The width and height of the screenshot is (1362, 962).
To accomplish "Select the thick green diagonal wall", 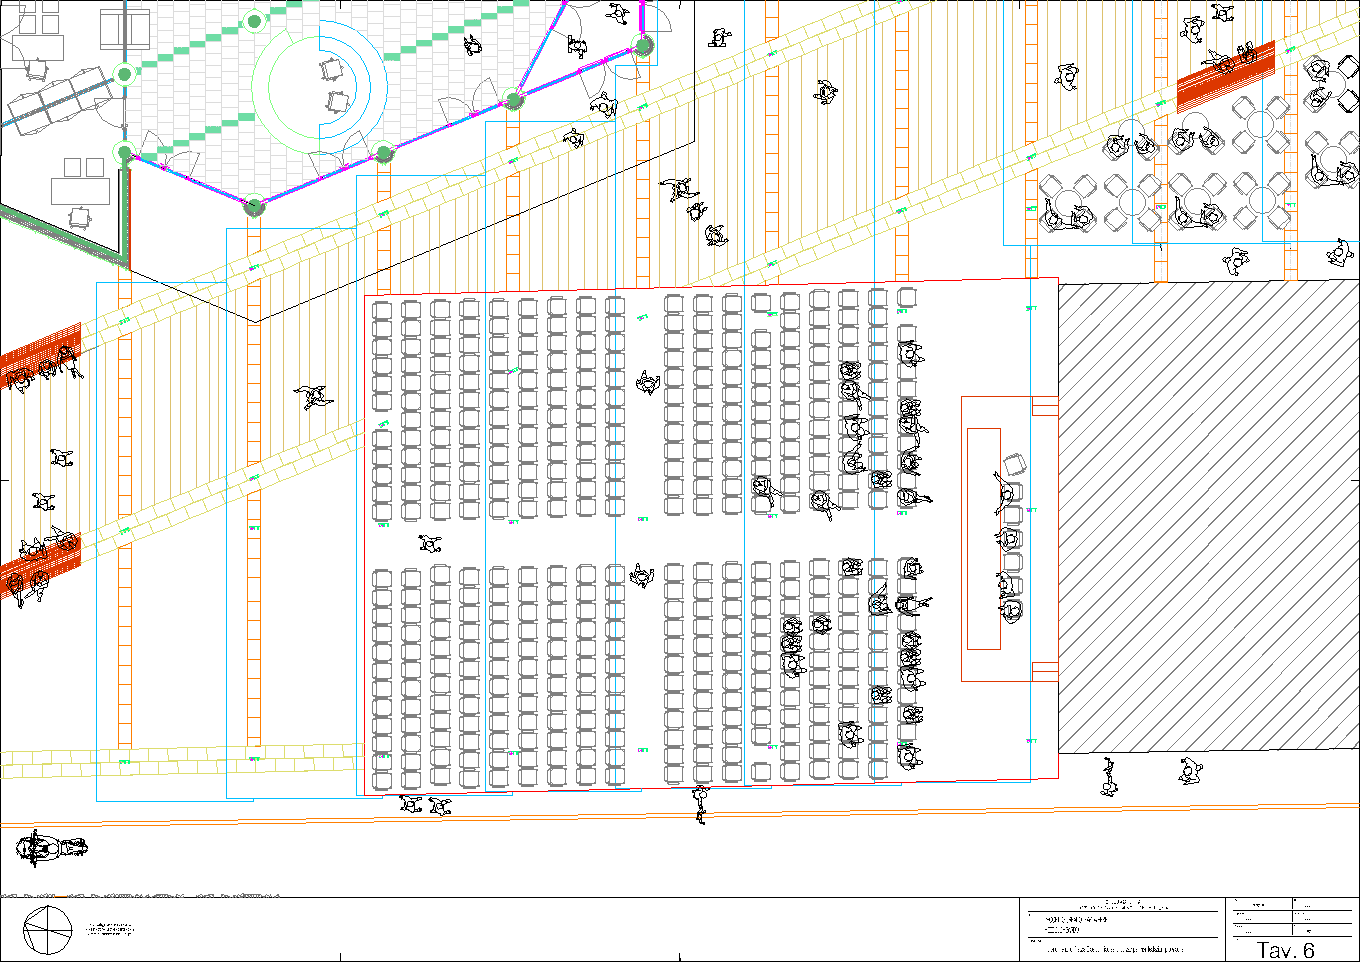I will point(60,232).
